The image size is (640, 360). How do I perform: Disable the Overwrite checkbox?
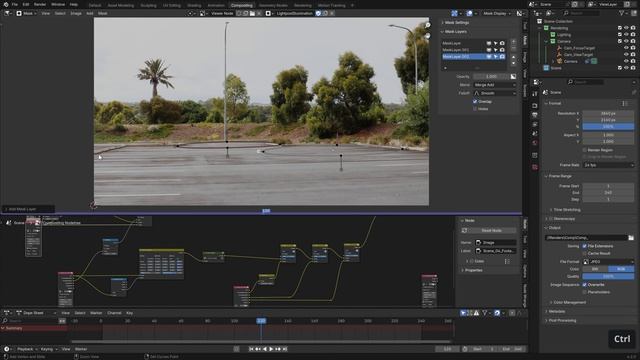click(584, 285)
